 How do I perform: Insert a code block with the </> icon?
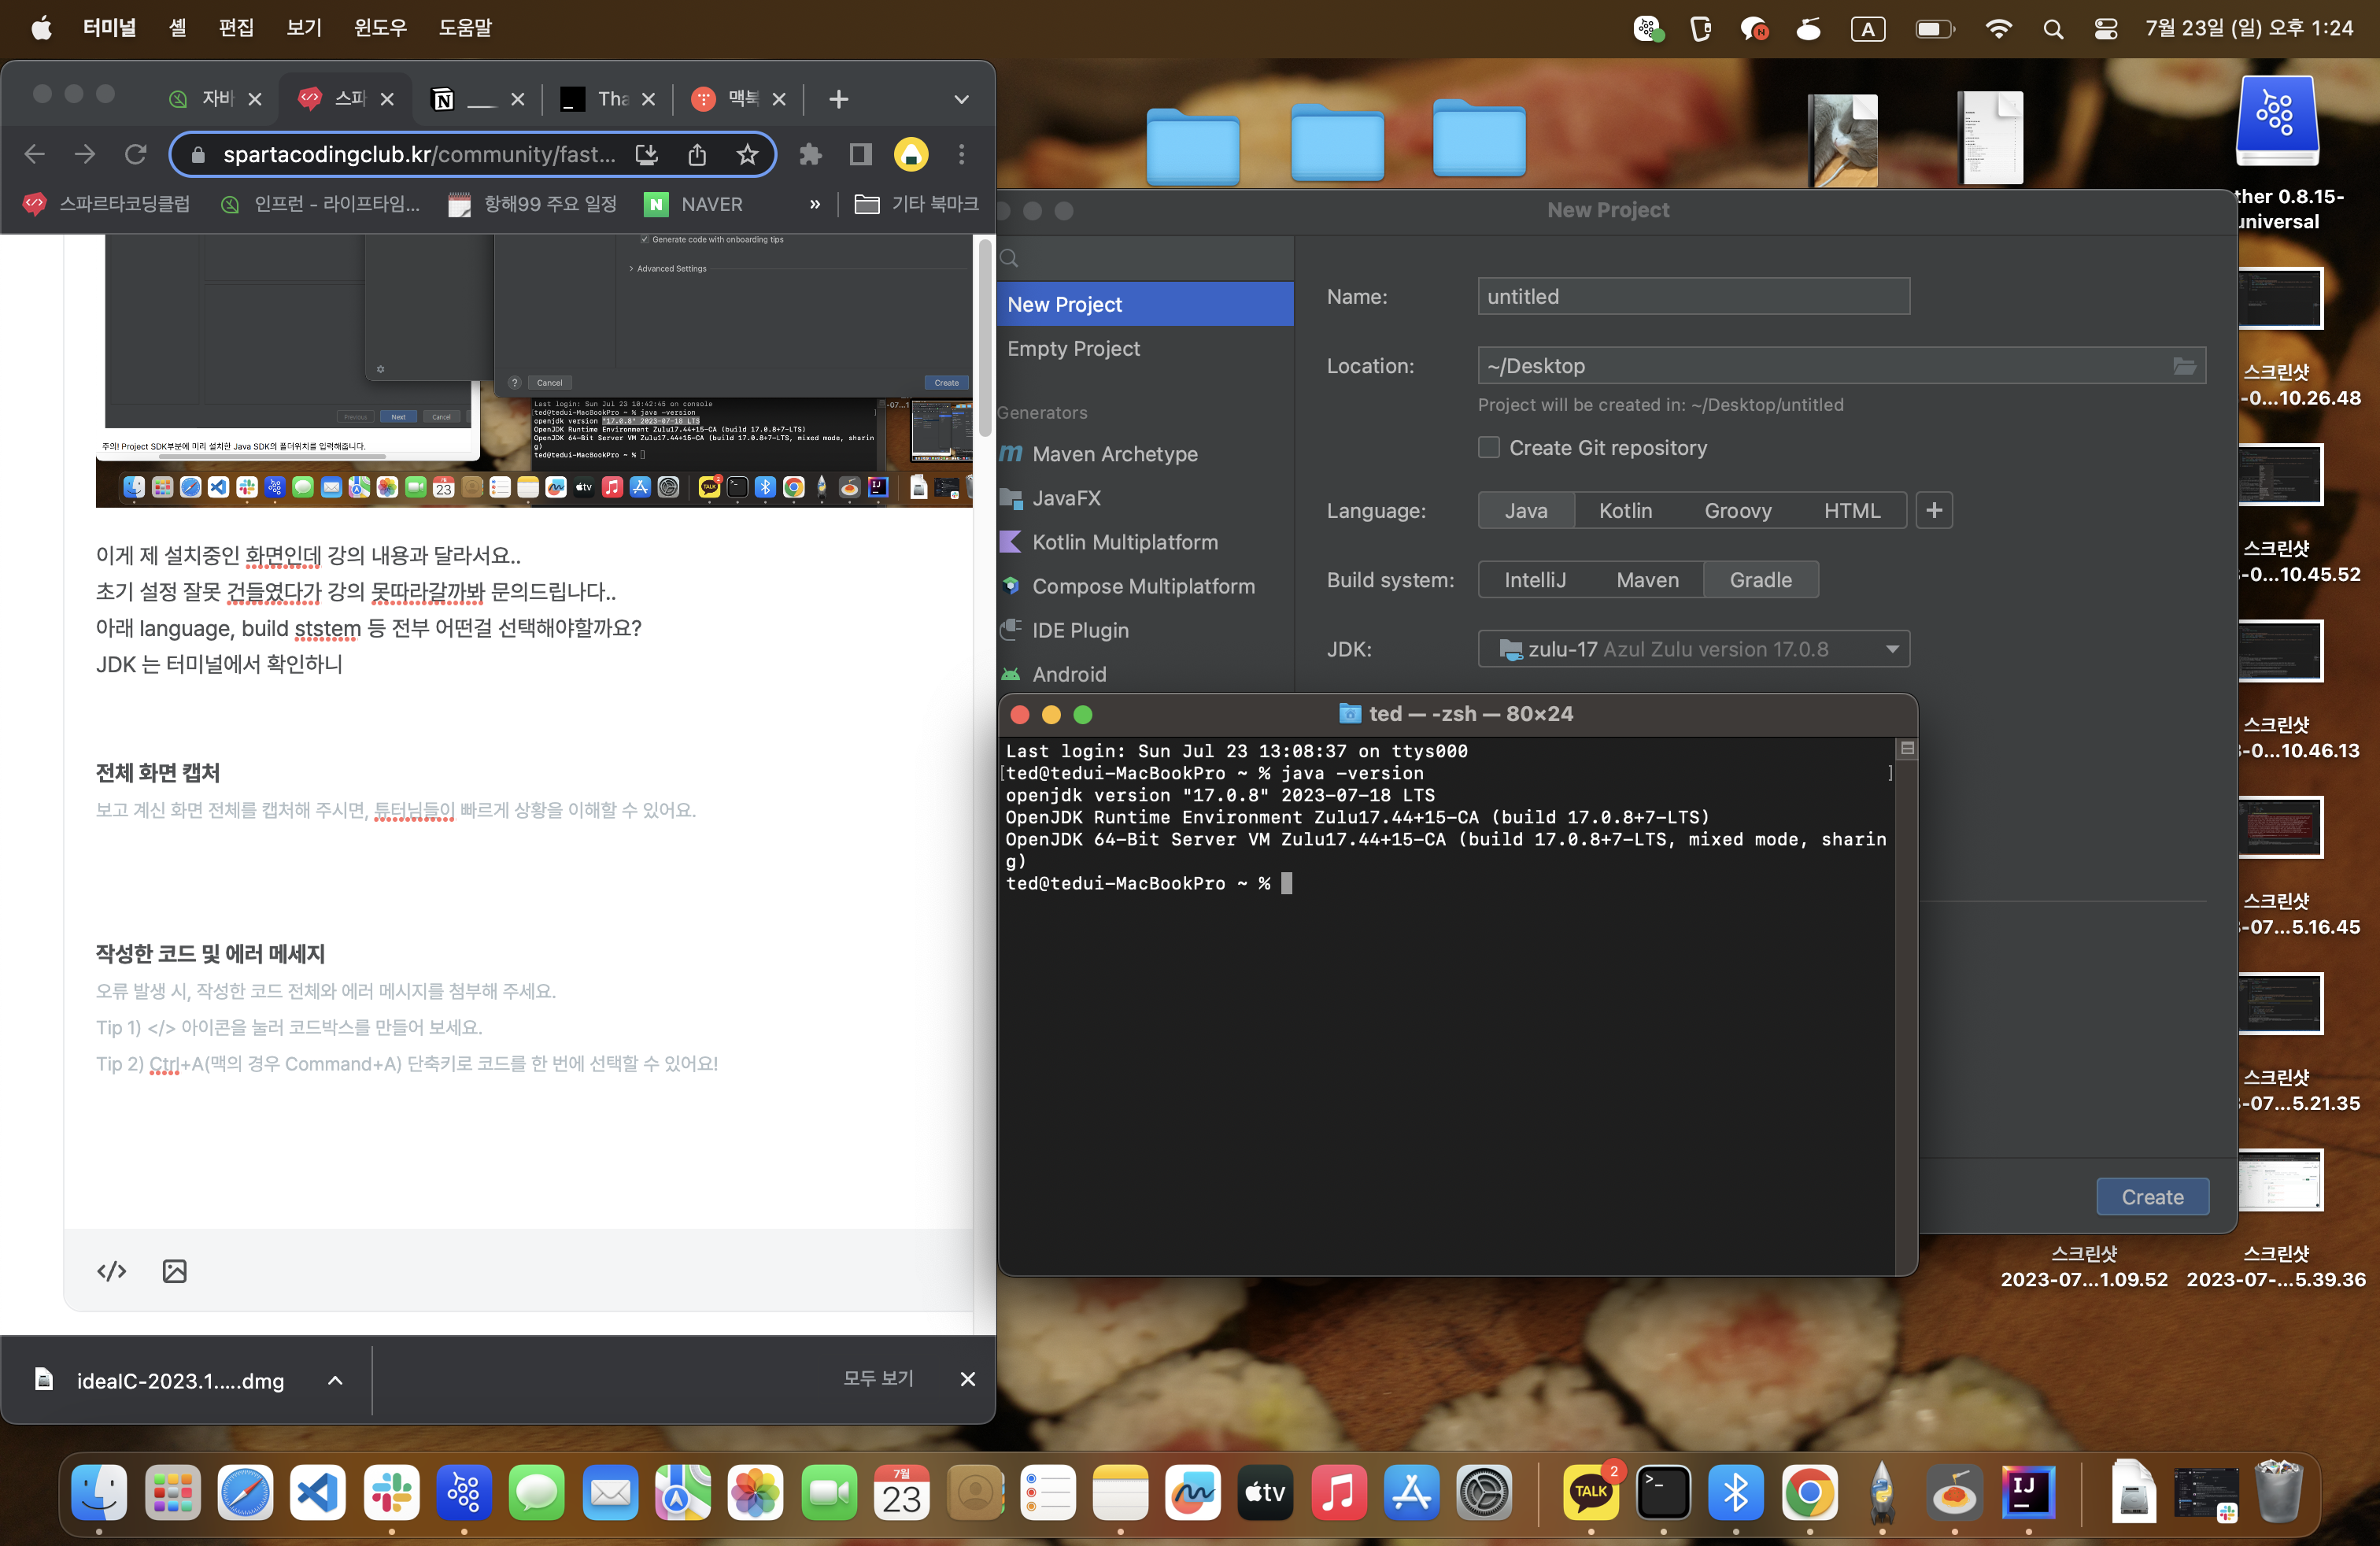pyautogui.click(x=111, y=1271)
